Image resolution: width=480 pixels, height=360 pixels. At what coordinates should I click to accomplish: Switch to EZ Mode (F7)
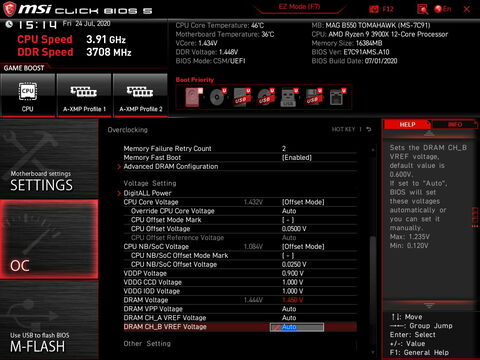tap(299, 7)
